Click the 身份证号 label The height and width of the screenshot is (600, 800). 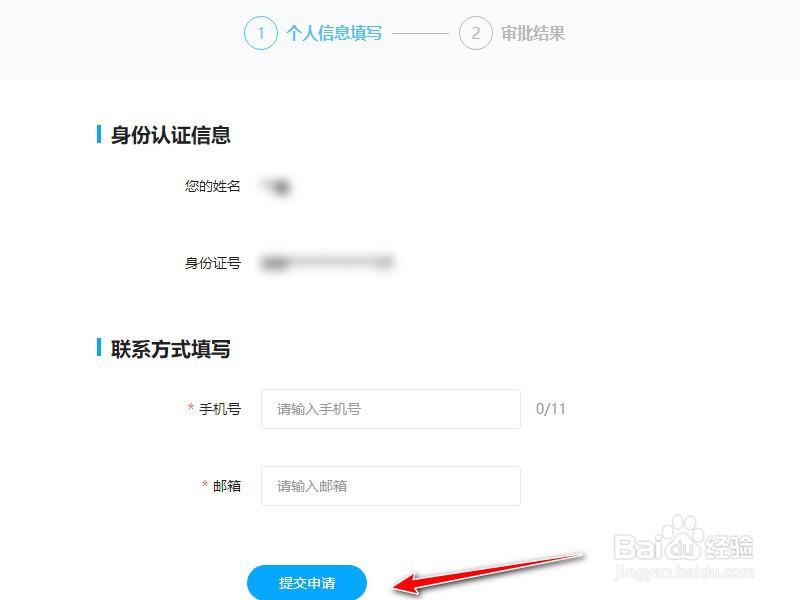[212, 263]
